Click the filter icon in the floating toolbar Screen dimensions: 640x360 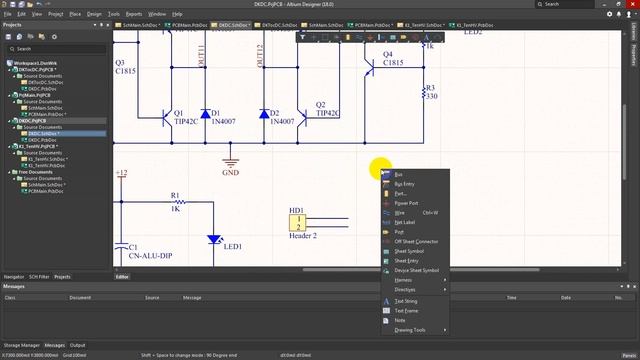(302, 37)
